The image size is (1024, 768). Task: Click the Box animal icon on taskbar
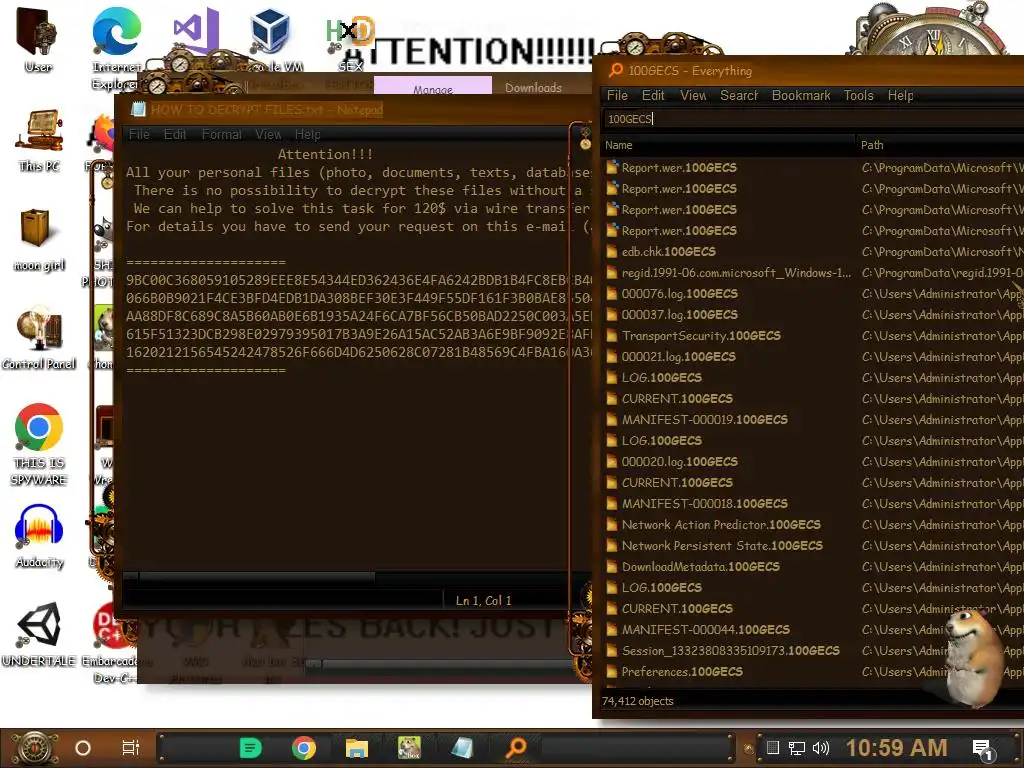click(409, 748)
